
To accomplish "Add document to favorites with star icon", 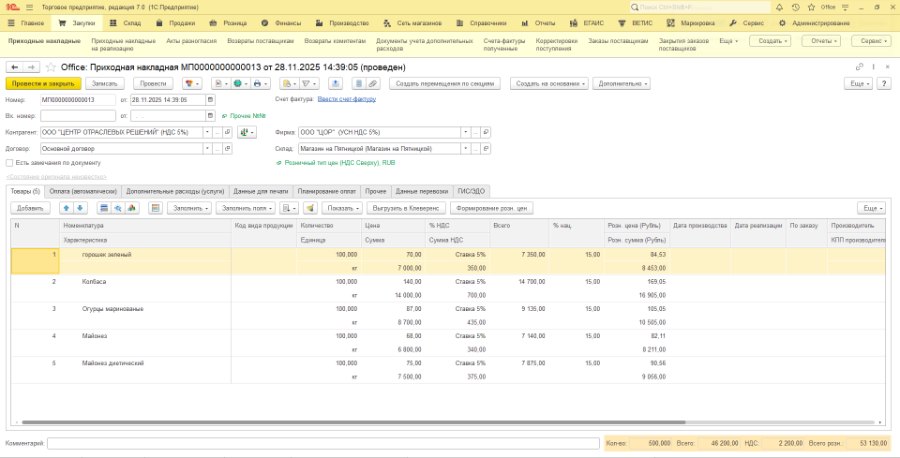I will coord(51,67).
